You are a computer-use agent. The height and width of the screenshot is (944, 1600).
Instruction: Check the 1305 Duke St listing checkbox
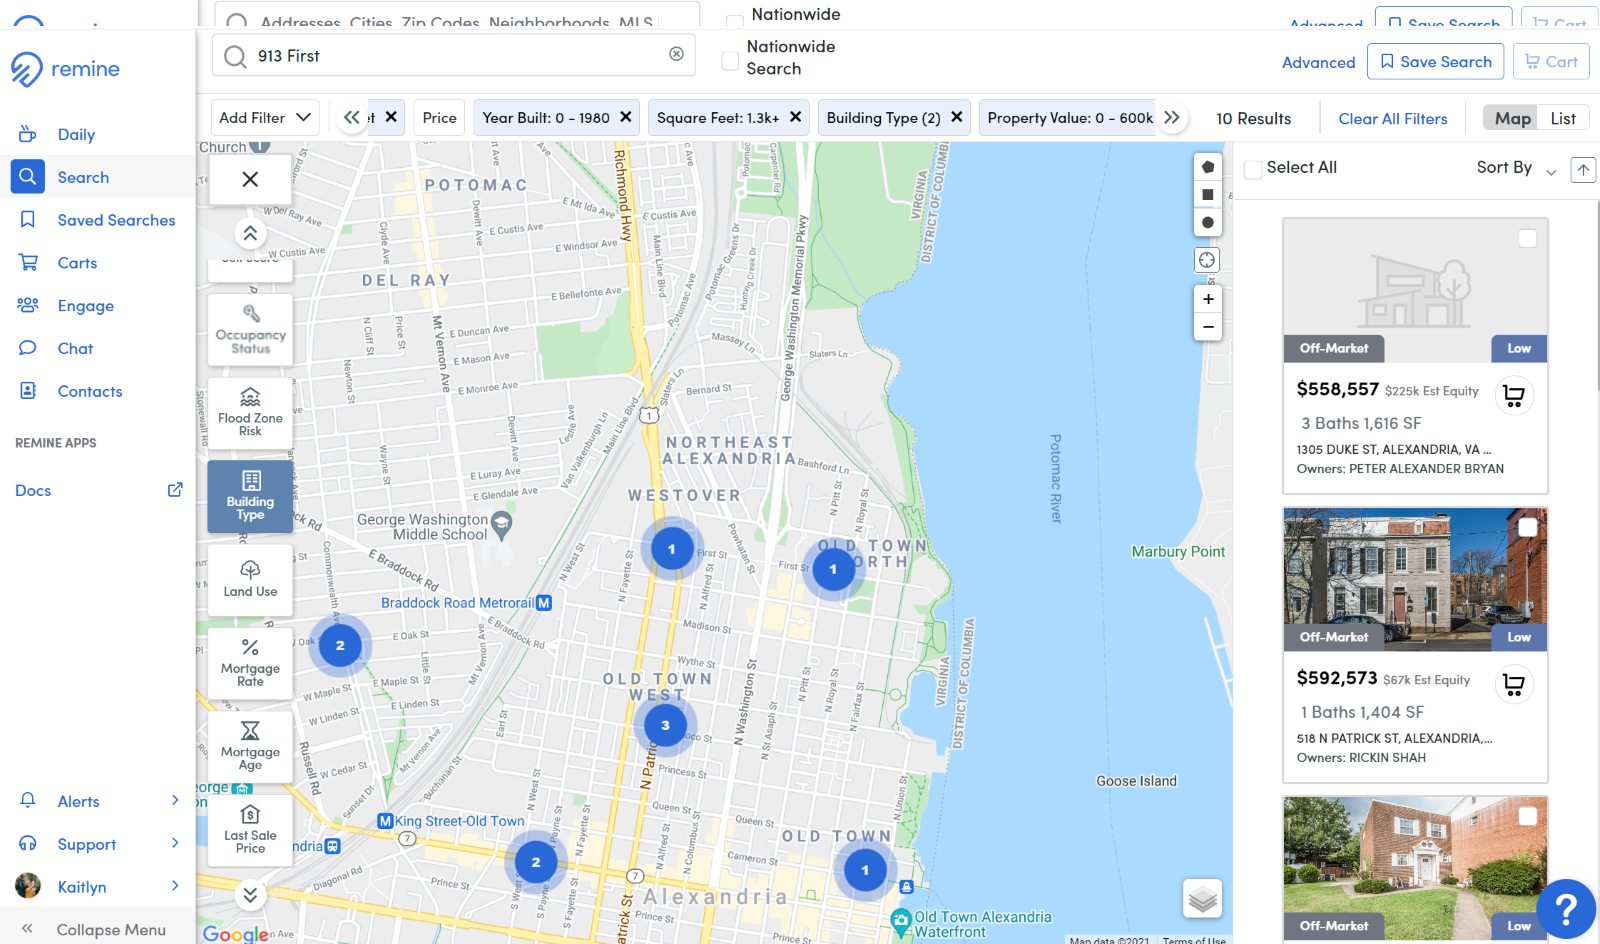[1527, 238]
